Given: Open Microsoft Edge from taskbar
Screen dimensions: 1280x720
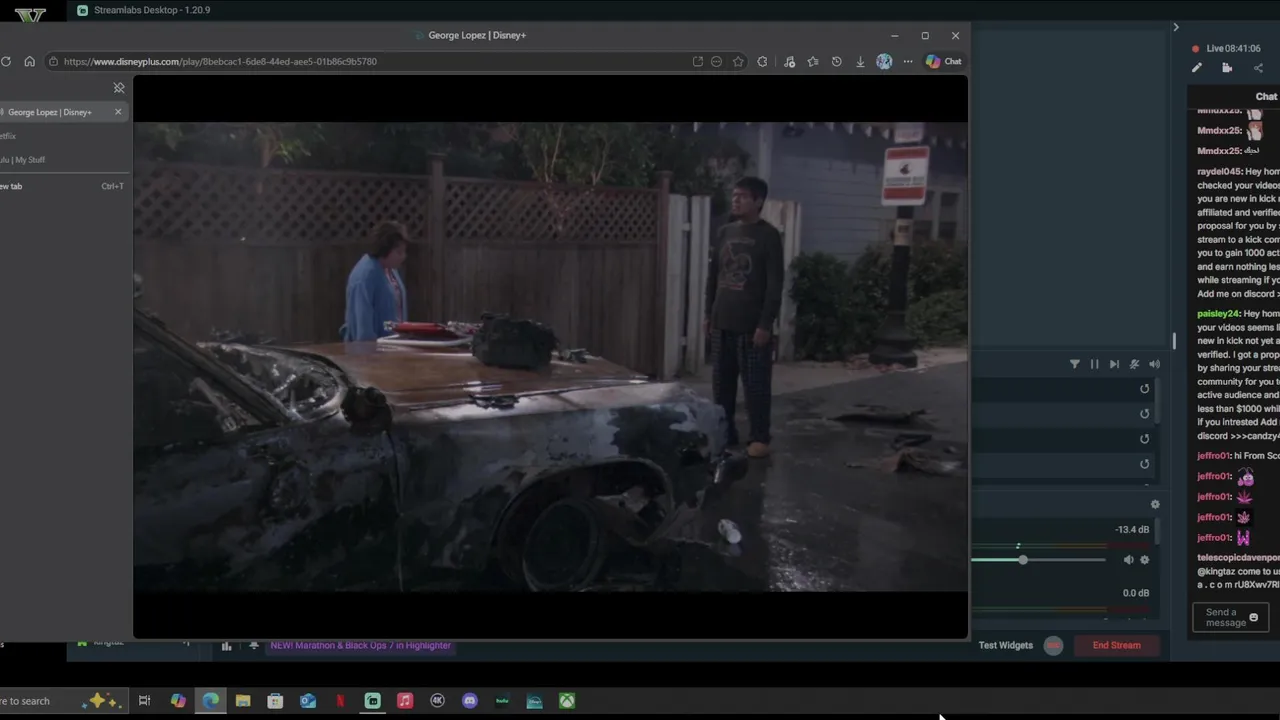Looking at the screenshot, I should point(210,701).
